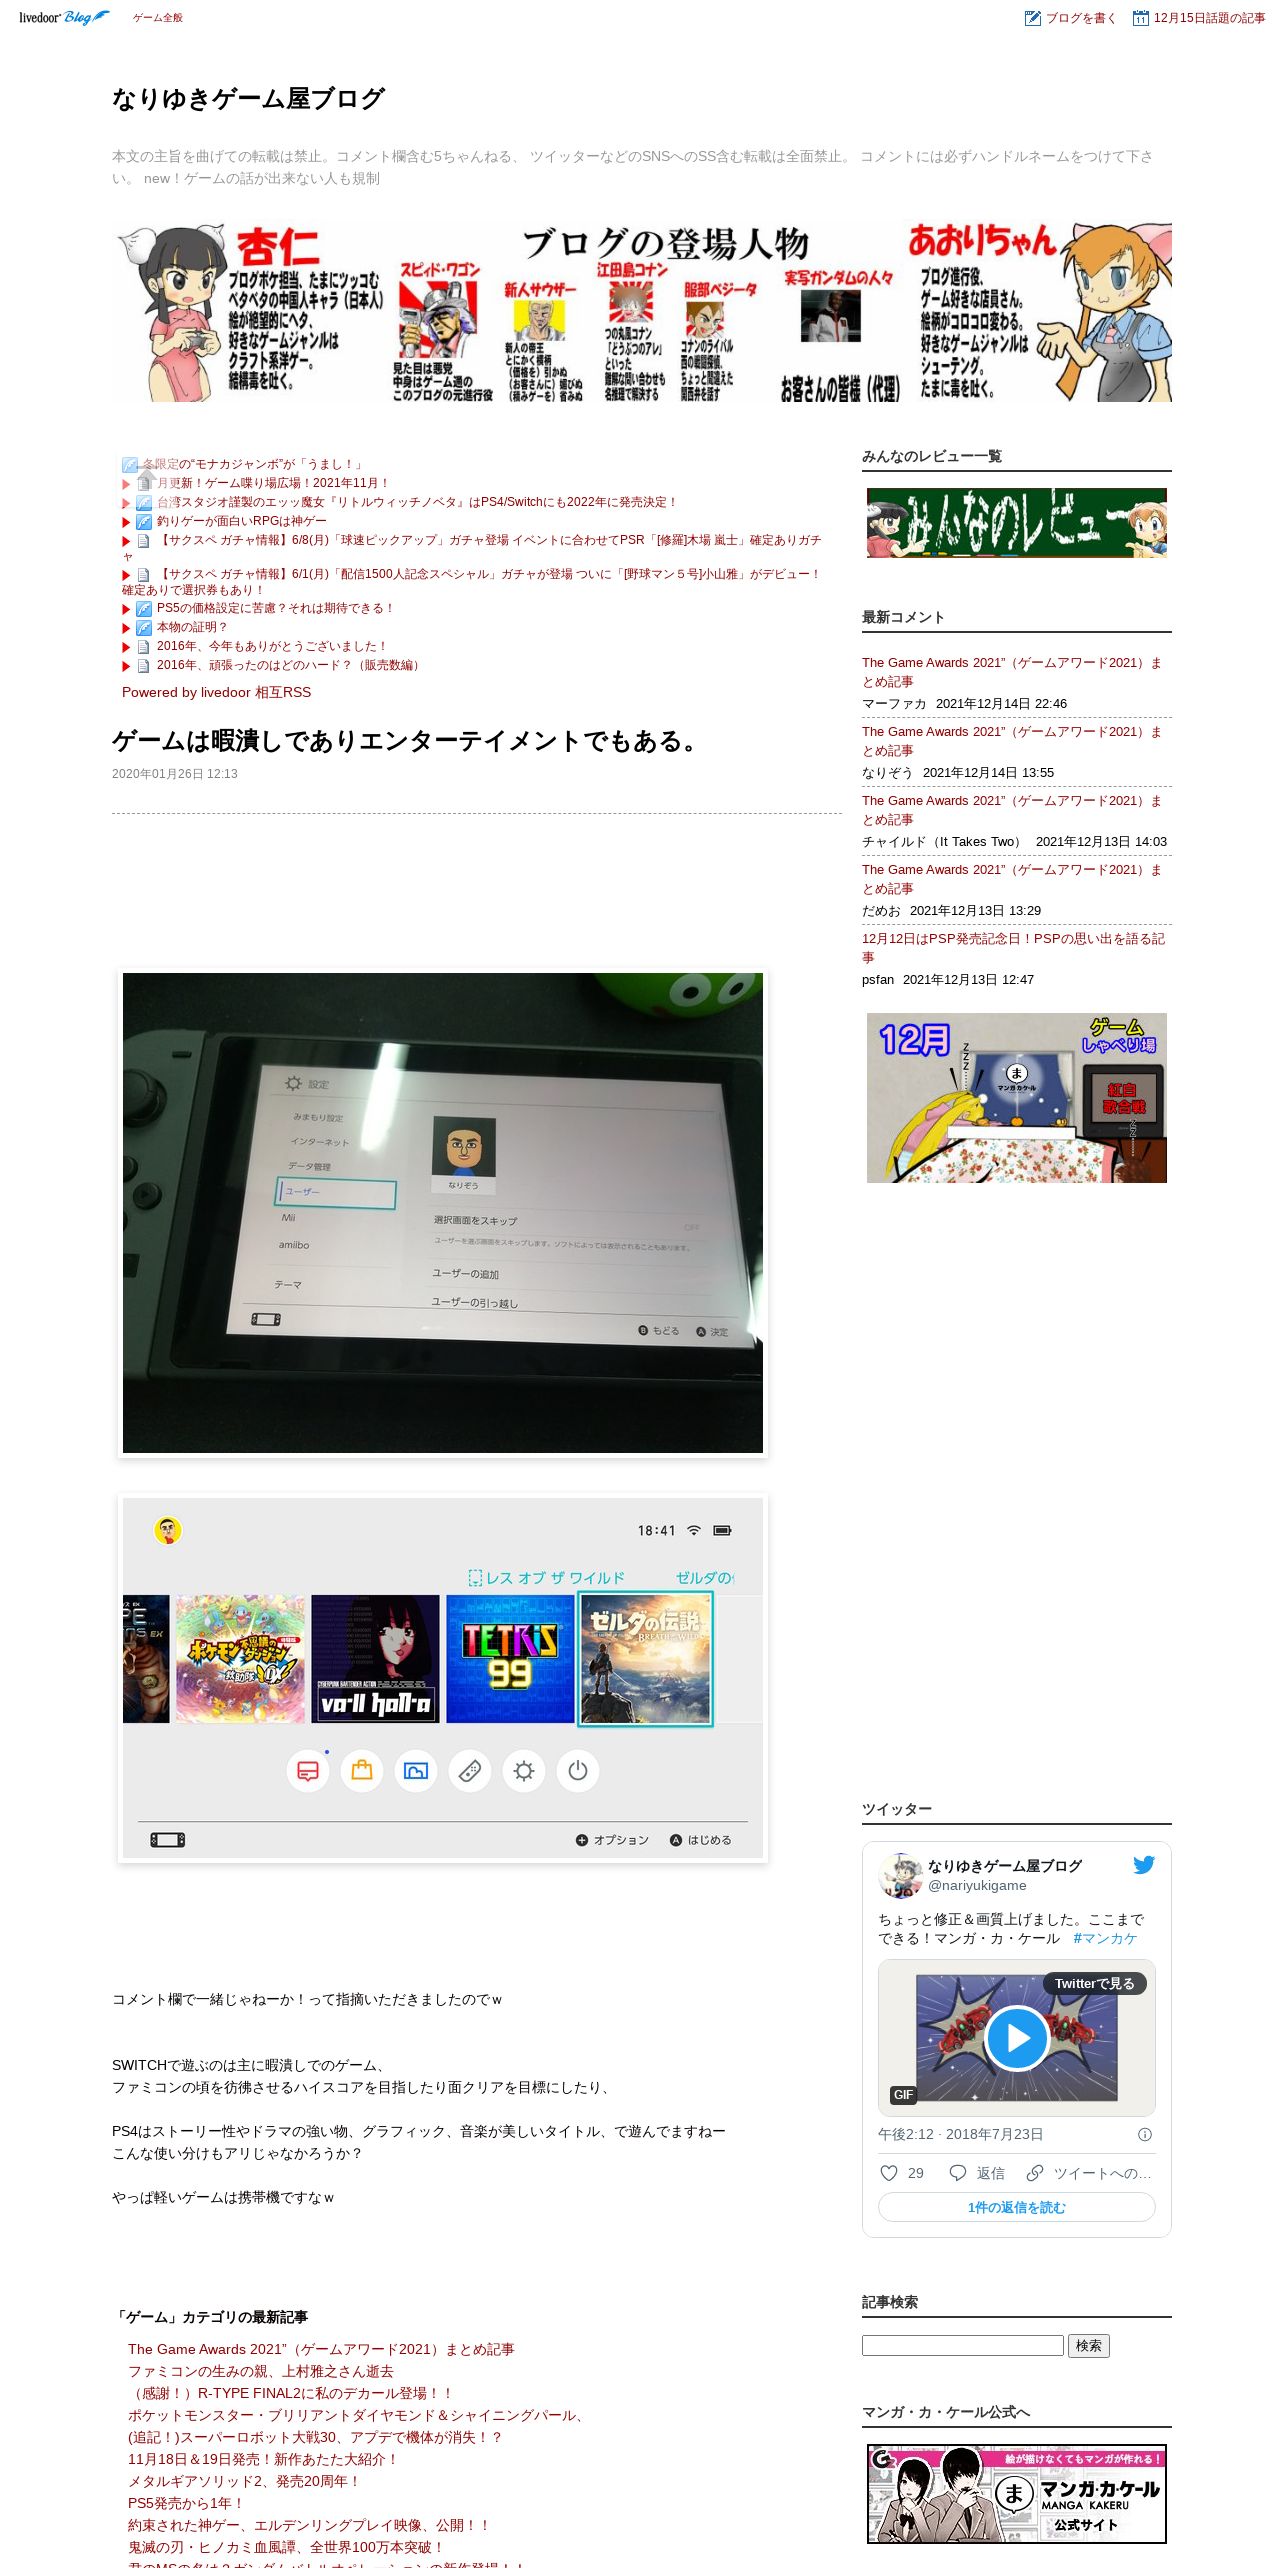Viewport: 1284px width, 2568px height.
Task: Open PS5の価格設定に苦慮? link
Action: (276, 608)
